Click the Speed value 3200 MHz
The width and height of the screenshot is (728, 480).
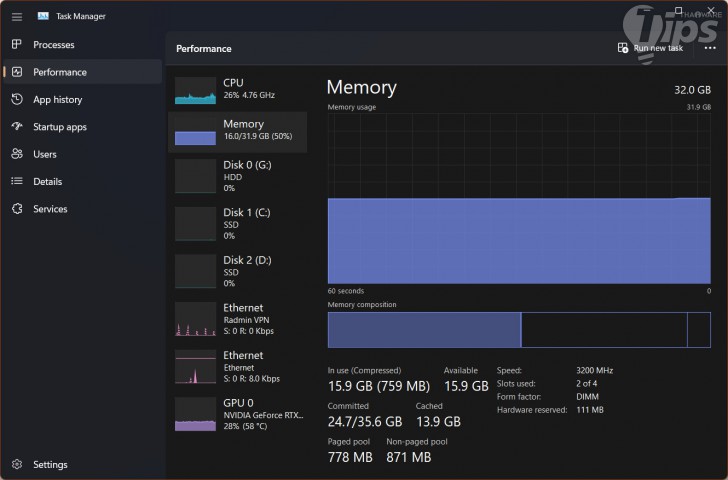pyautogui.click(x=594, y=370)
